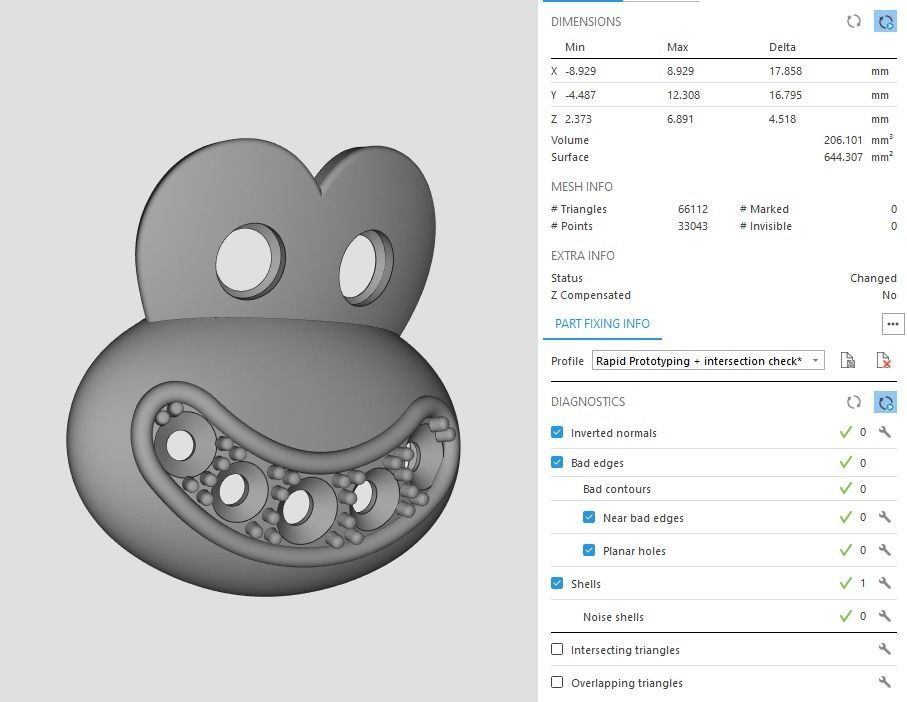Viewport: 907px width, 702px height.
Task: Click the Inverted normals fix wrench
Action: (884, 432)
